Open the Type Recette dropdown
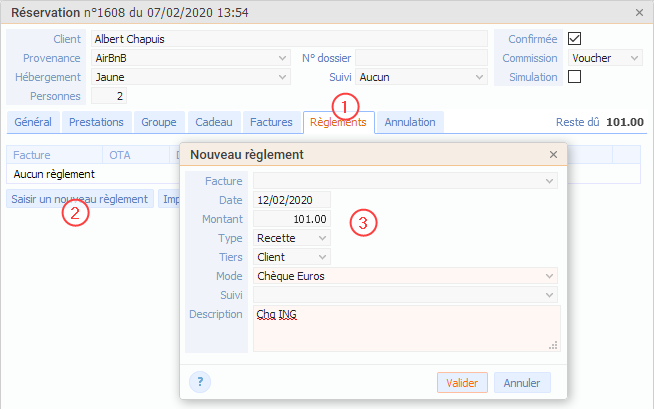This screenshot has height=410, width=654. point(291,238)
